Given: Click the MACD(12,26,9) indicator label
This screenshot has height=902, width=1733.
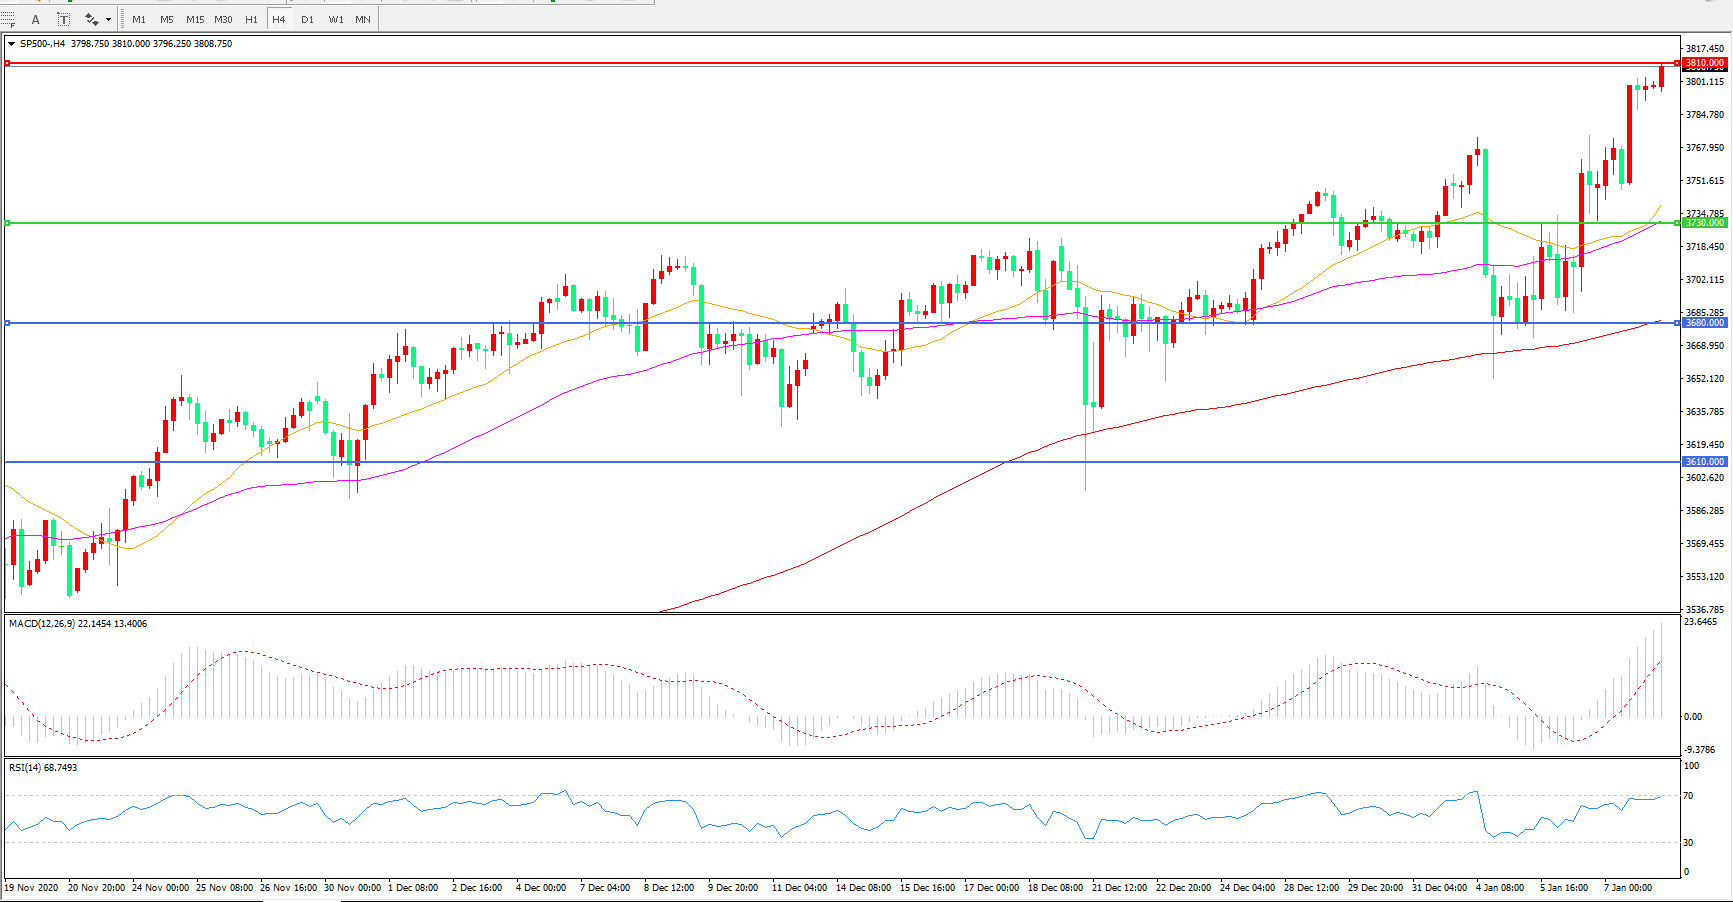Looking at the screenshot, I should click(x=42, y=624).
